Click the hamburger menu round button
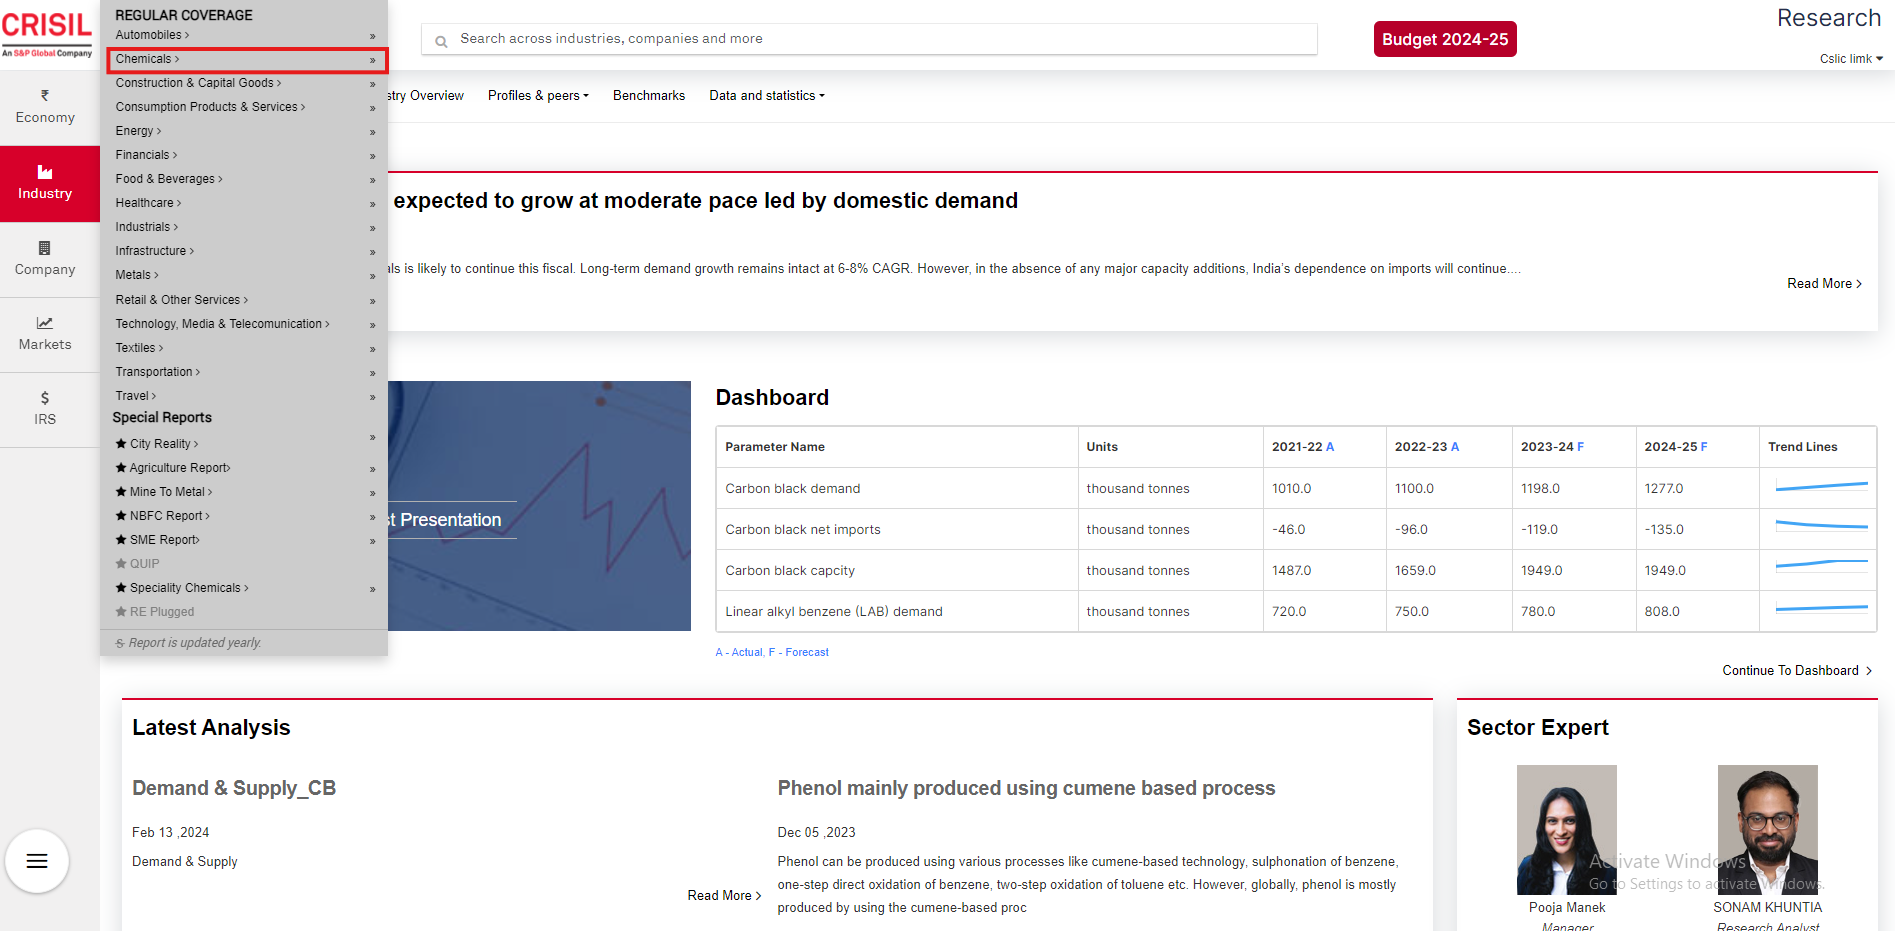Screen dimensions: 1895x931 [x=37, y=861]
